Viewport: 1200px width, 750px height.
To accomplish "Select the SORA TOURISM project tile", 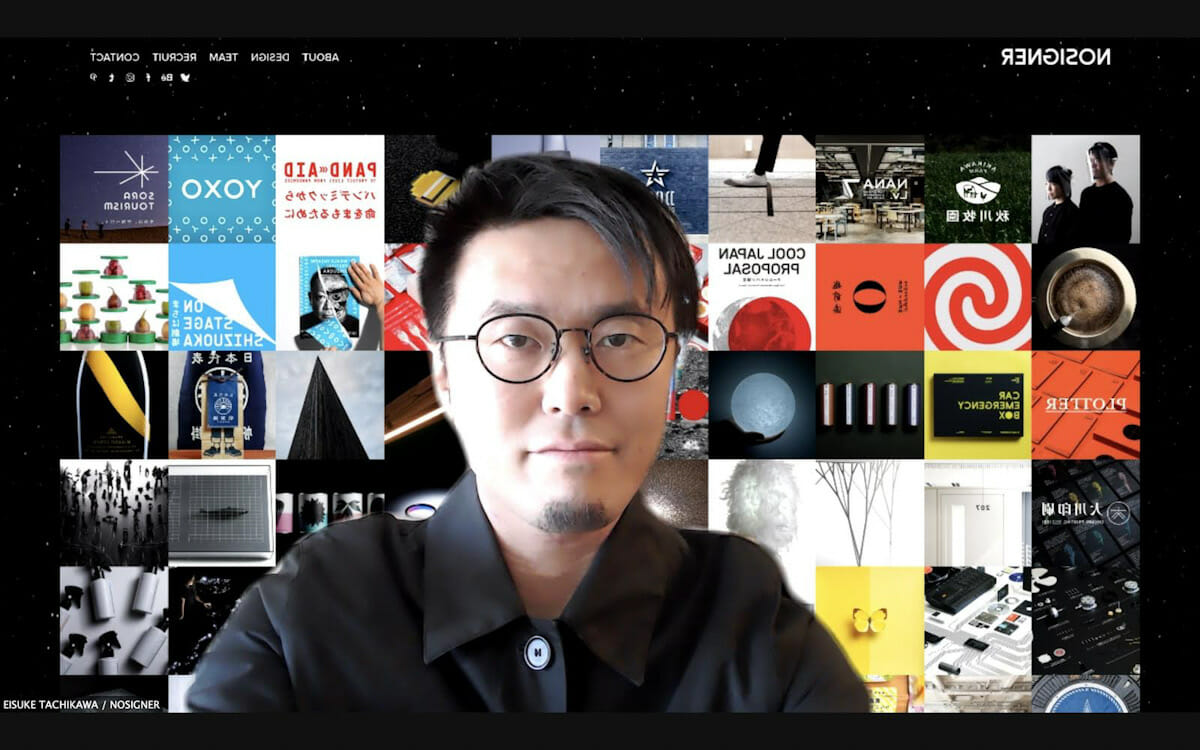I will 113,189.
